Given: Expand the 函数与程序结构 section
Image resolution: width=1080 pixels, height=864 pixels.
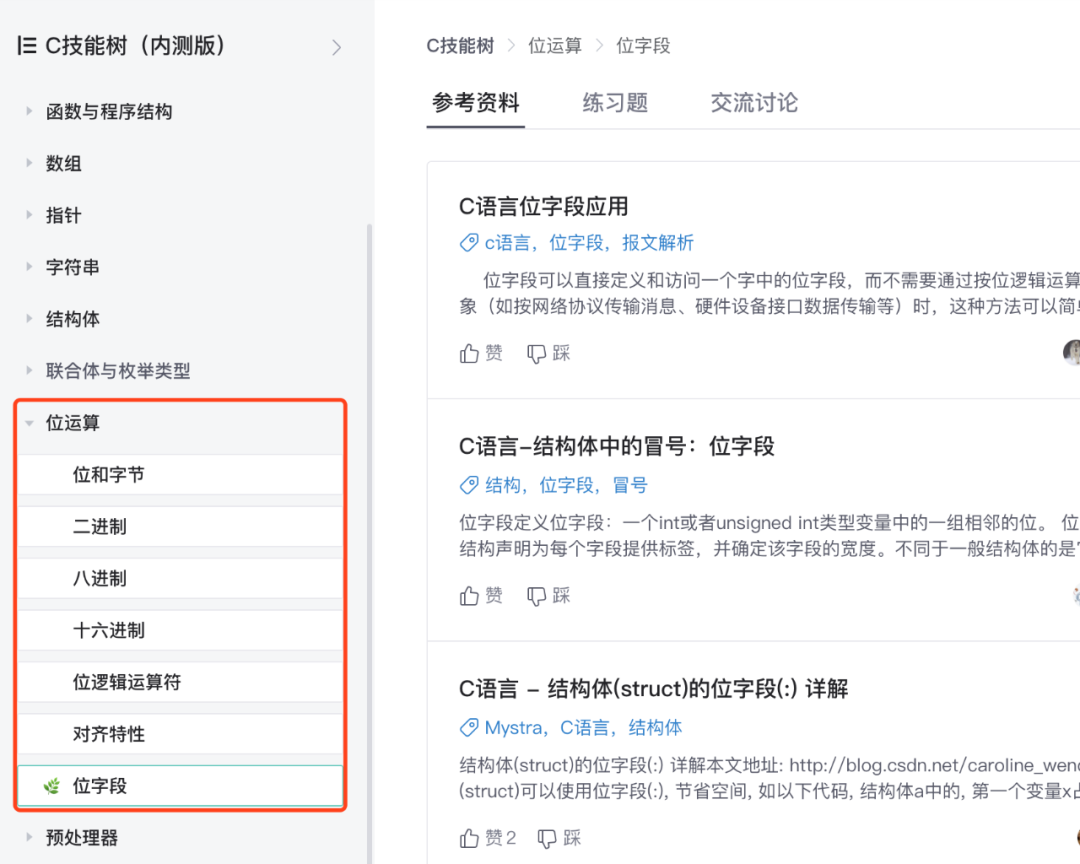Looking at the screenshot, I should point(30,112).
